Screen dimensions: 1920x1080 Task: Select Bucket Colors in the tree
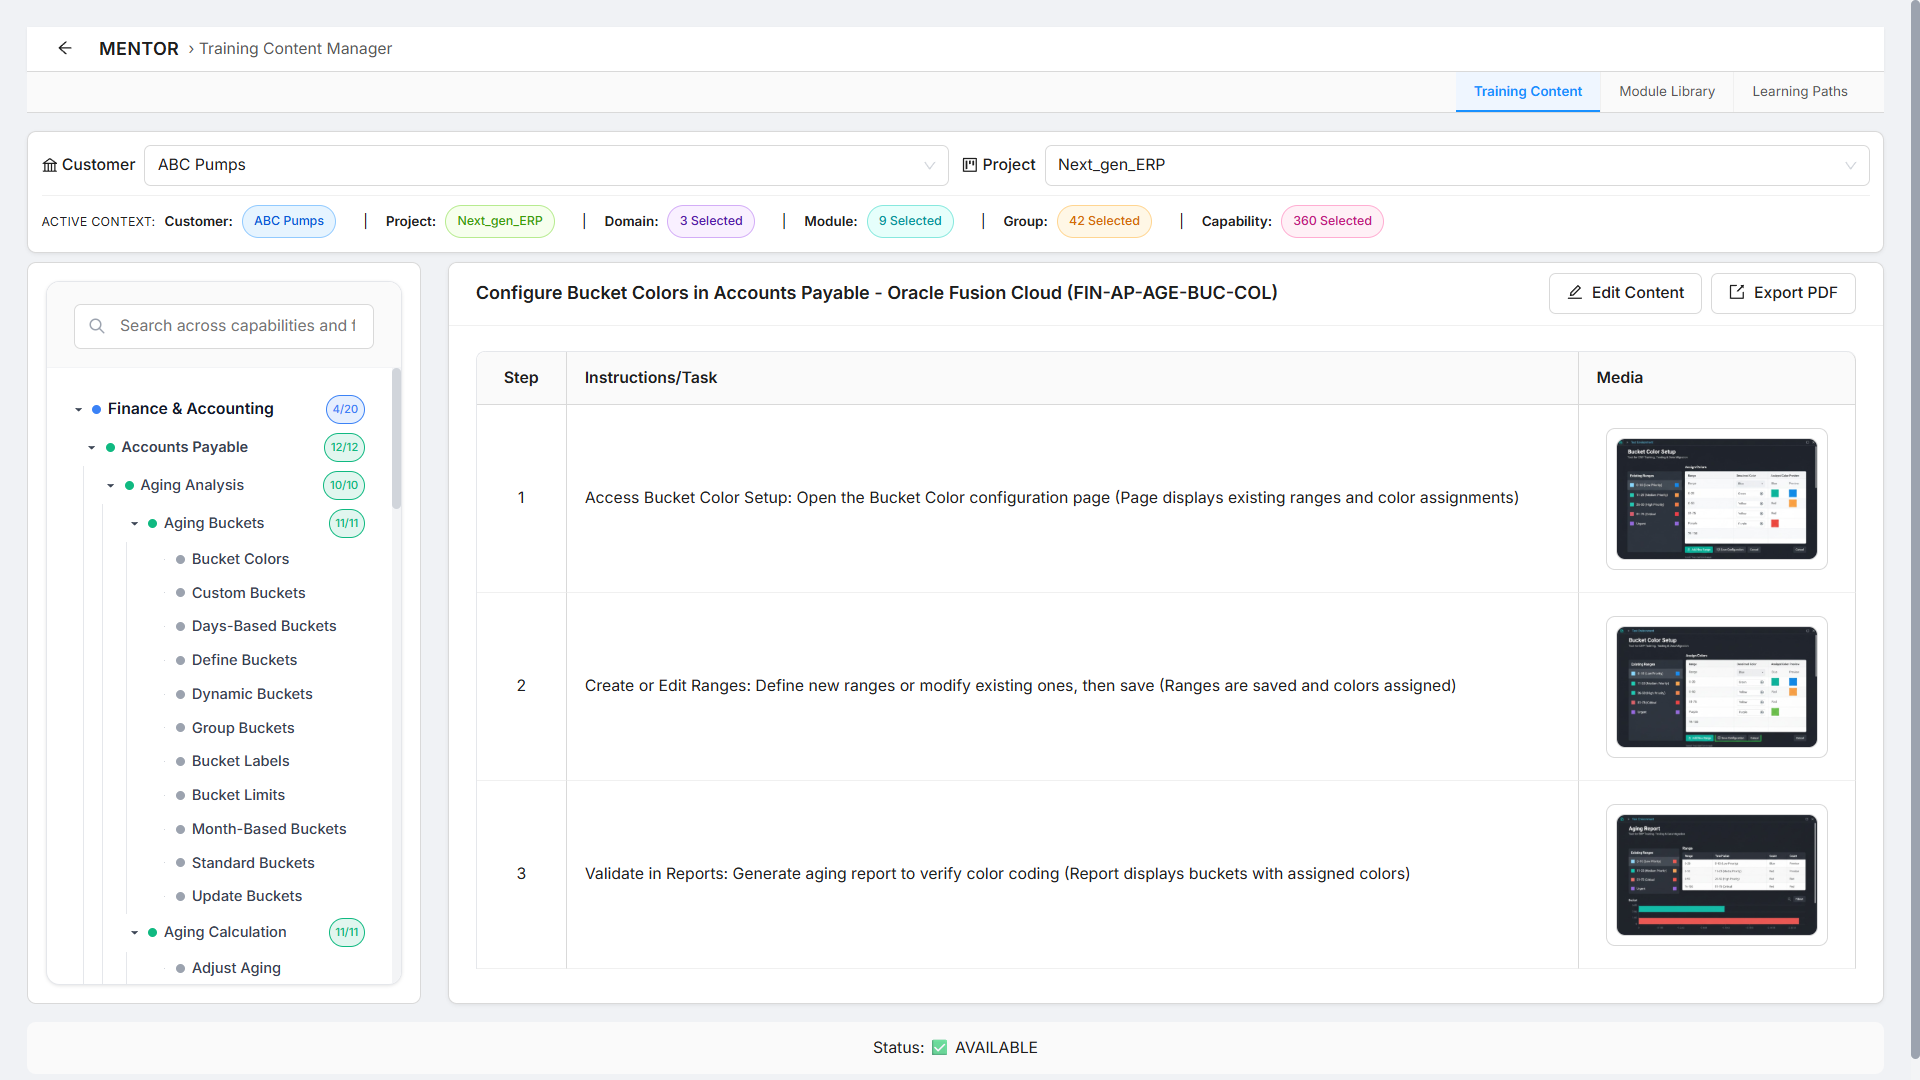240,559
